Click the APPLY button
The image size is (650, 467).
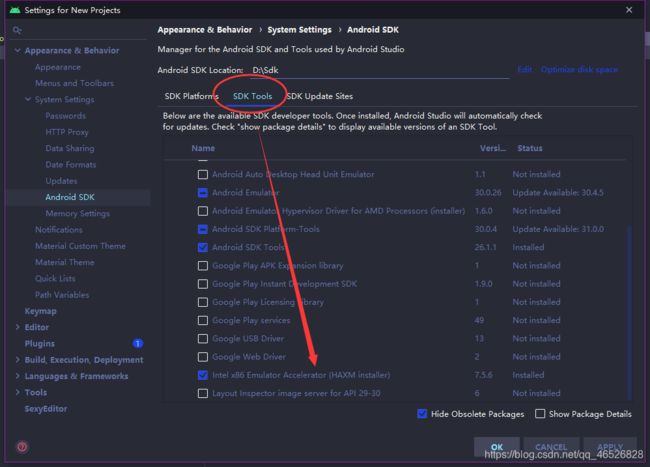click(x=610, y=447)
